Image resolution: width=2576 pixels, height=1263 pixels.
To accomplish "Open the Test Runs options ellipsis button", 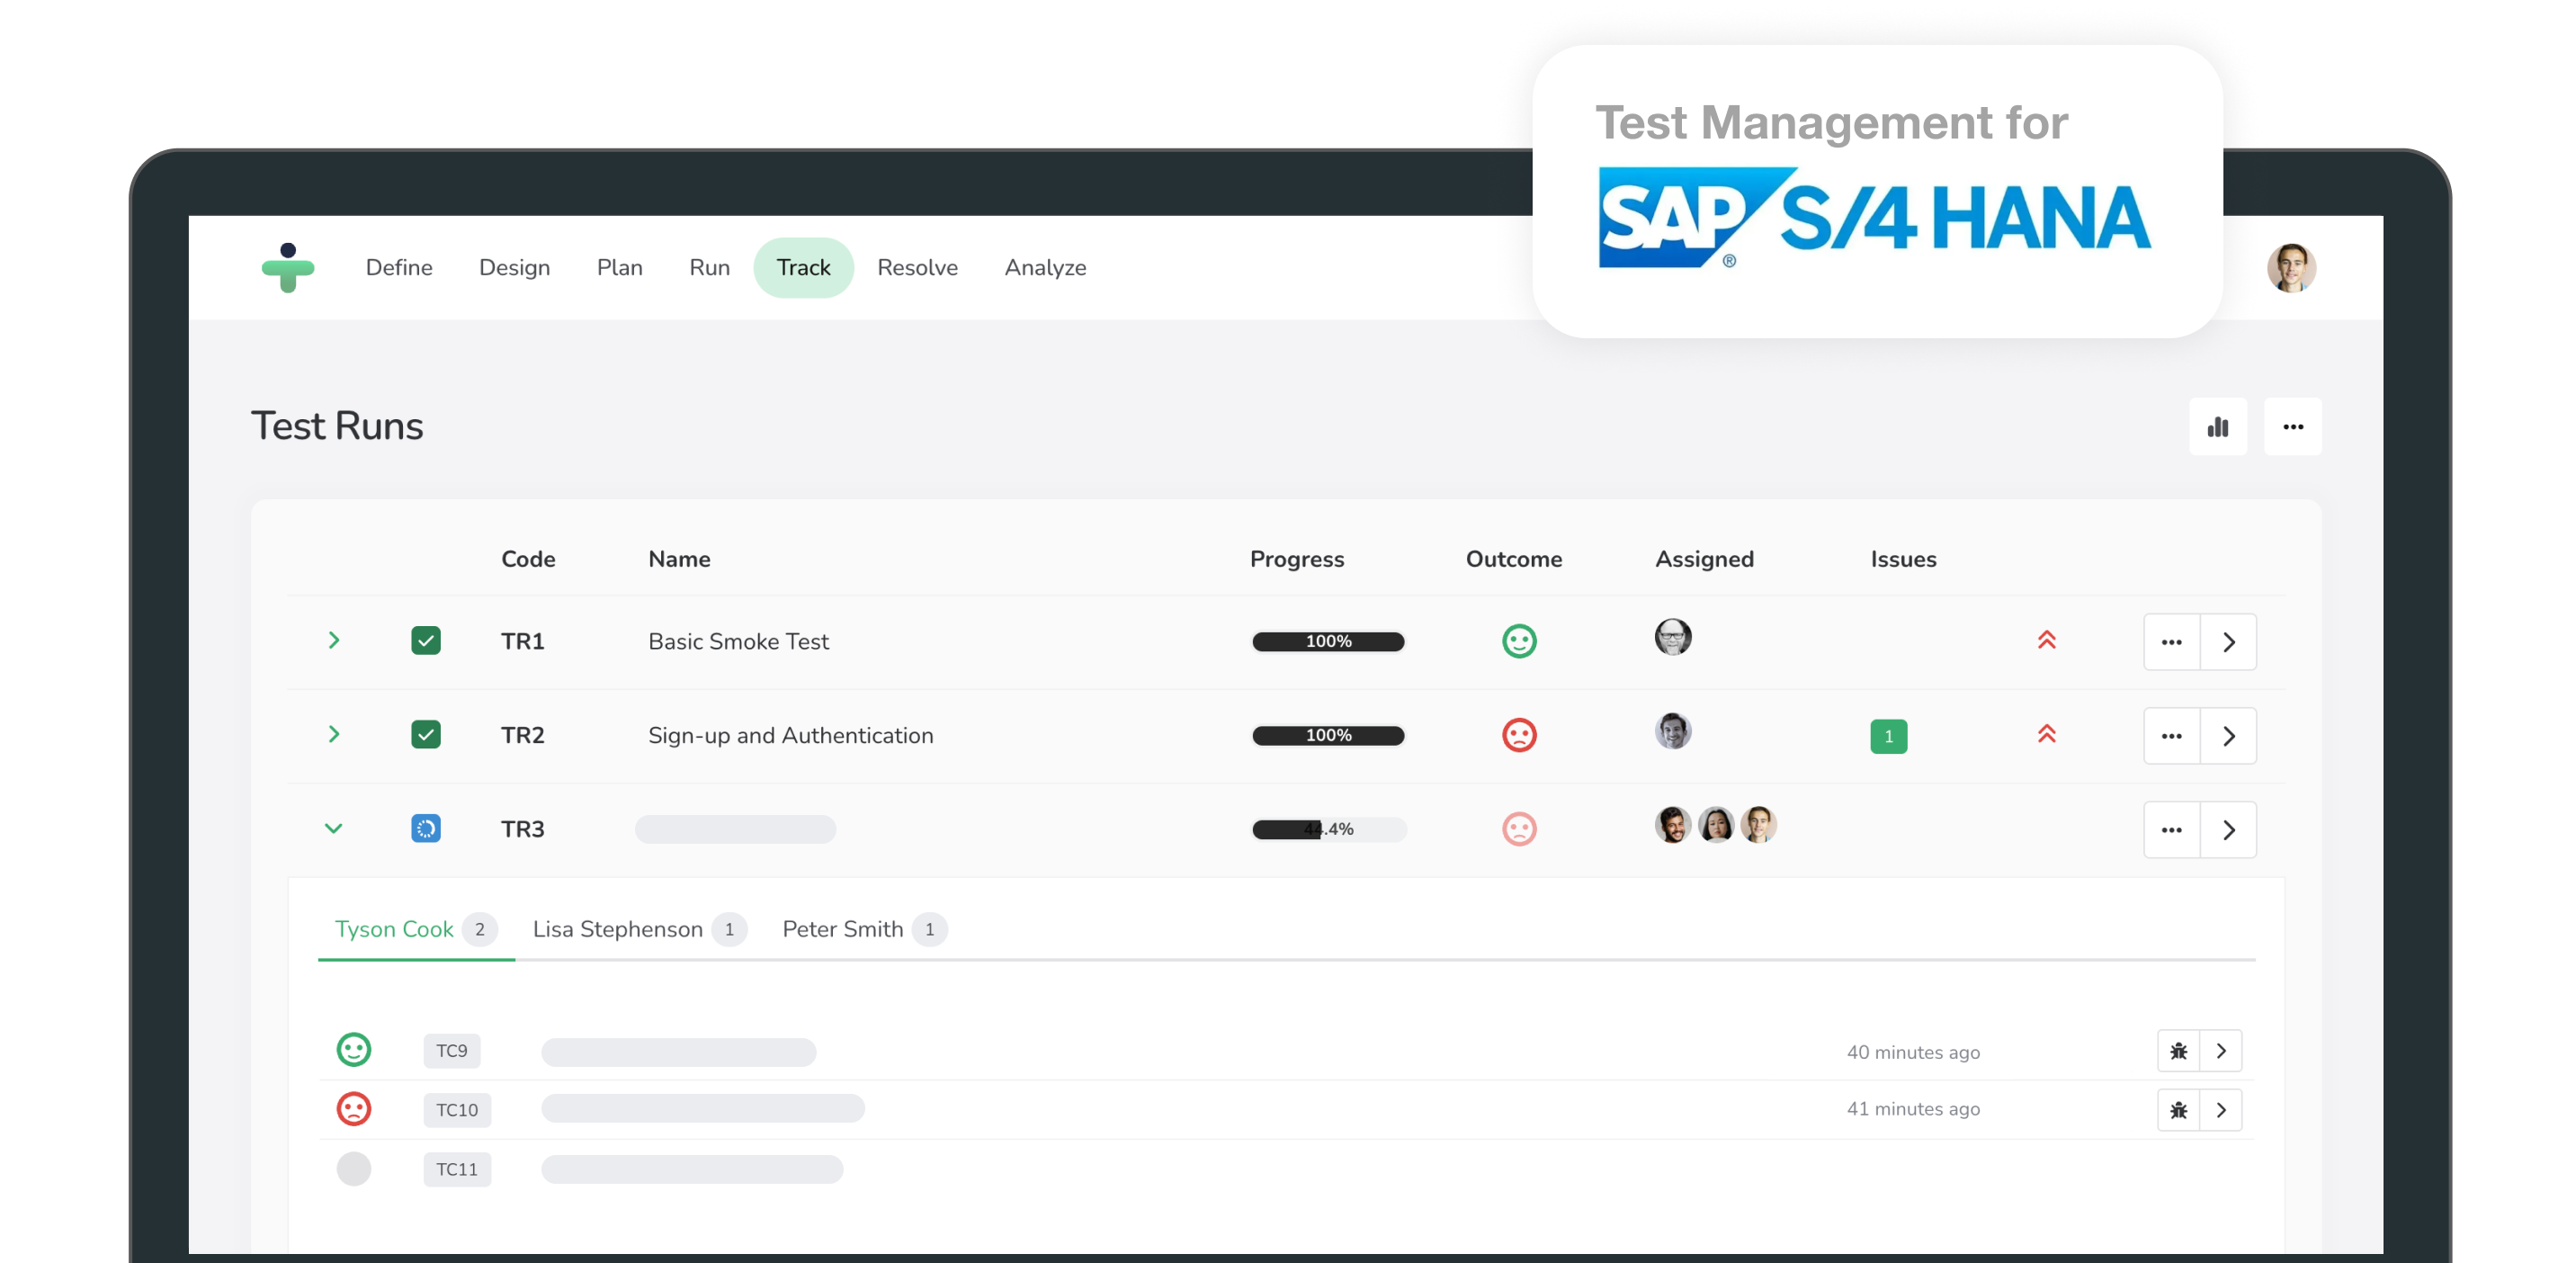I will (2293, 426).
